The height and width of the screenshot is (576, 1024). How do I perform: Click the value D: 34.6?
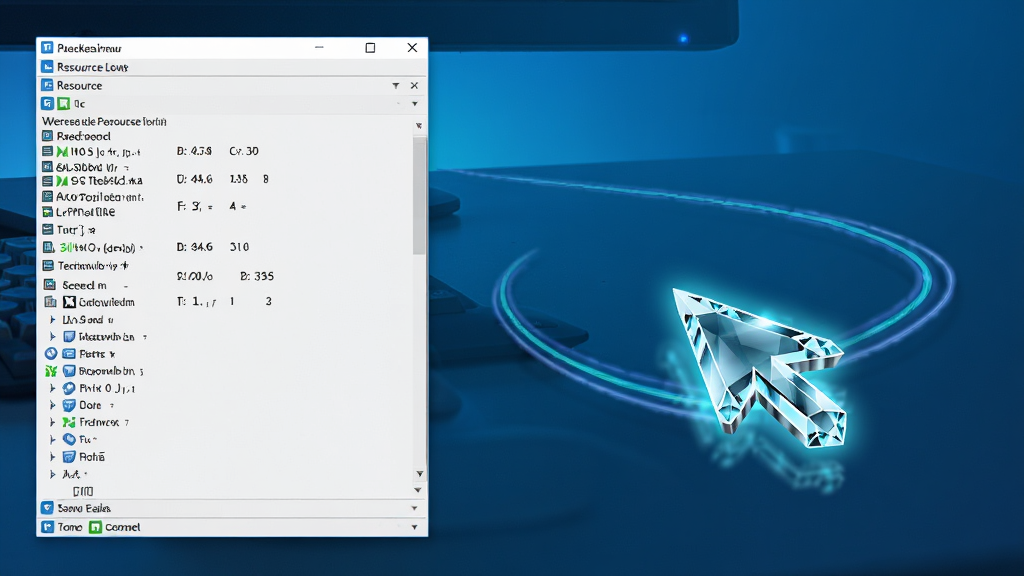(x=194, y=247)
